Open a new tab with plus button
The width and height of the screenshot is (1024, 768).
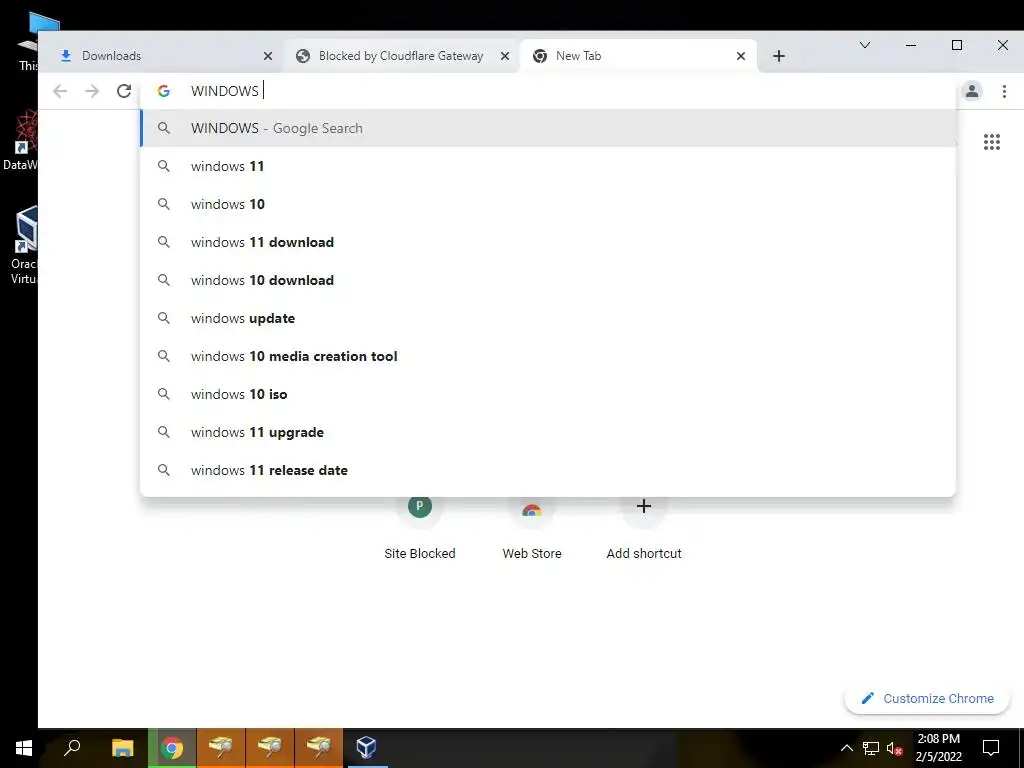pos(778,56)
